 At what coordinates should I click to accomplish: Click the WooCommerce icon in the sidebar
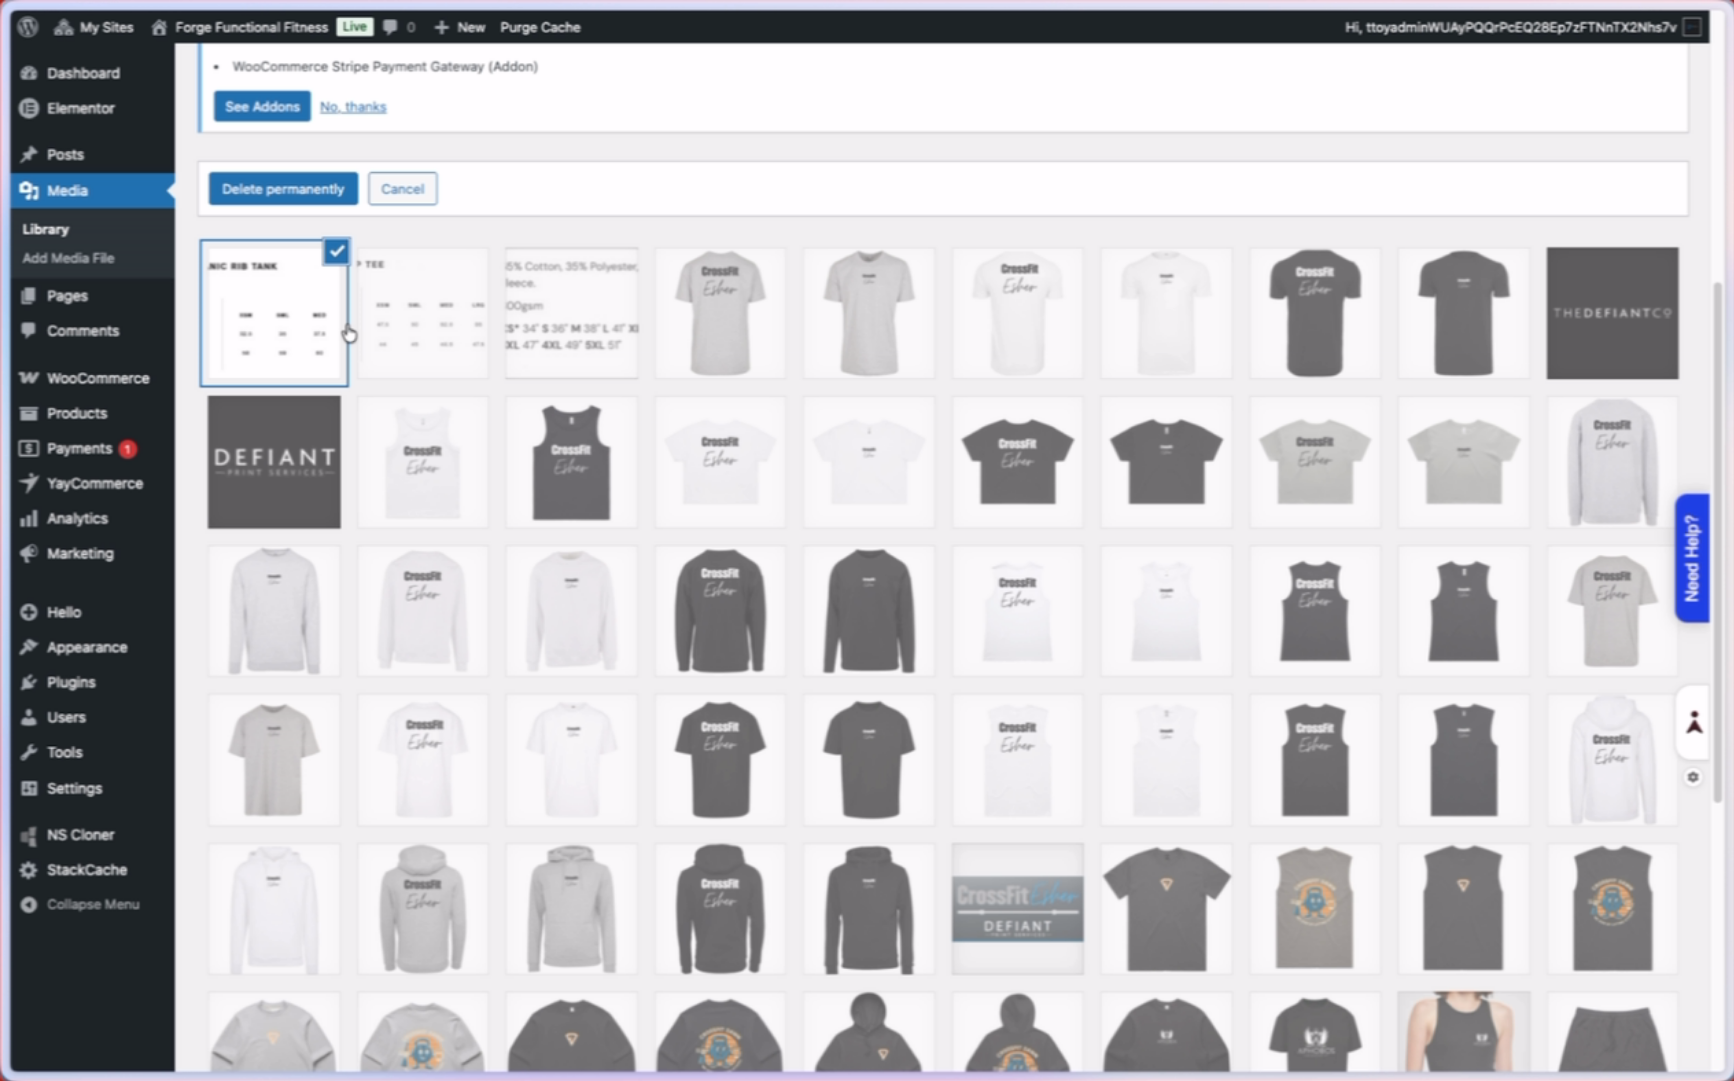pos(29,378)
